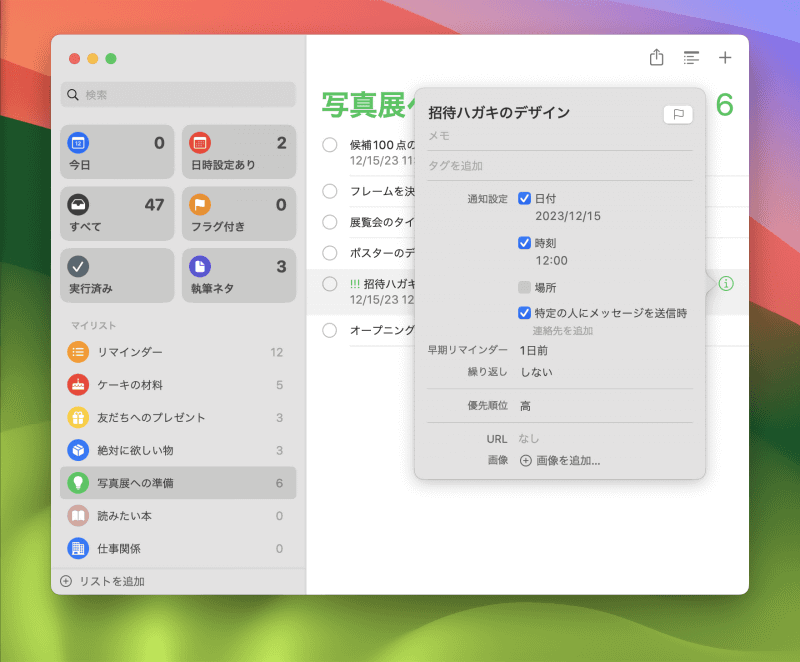Viewport: 800px width, 662px height.
Task: Disable the 時刻 checkbox
Action: click(526, 243)
